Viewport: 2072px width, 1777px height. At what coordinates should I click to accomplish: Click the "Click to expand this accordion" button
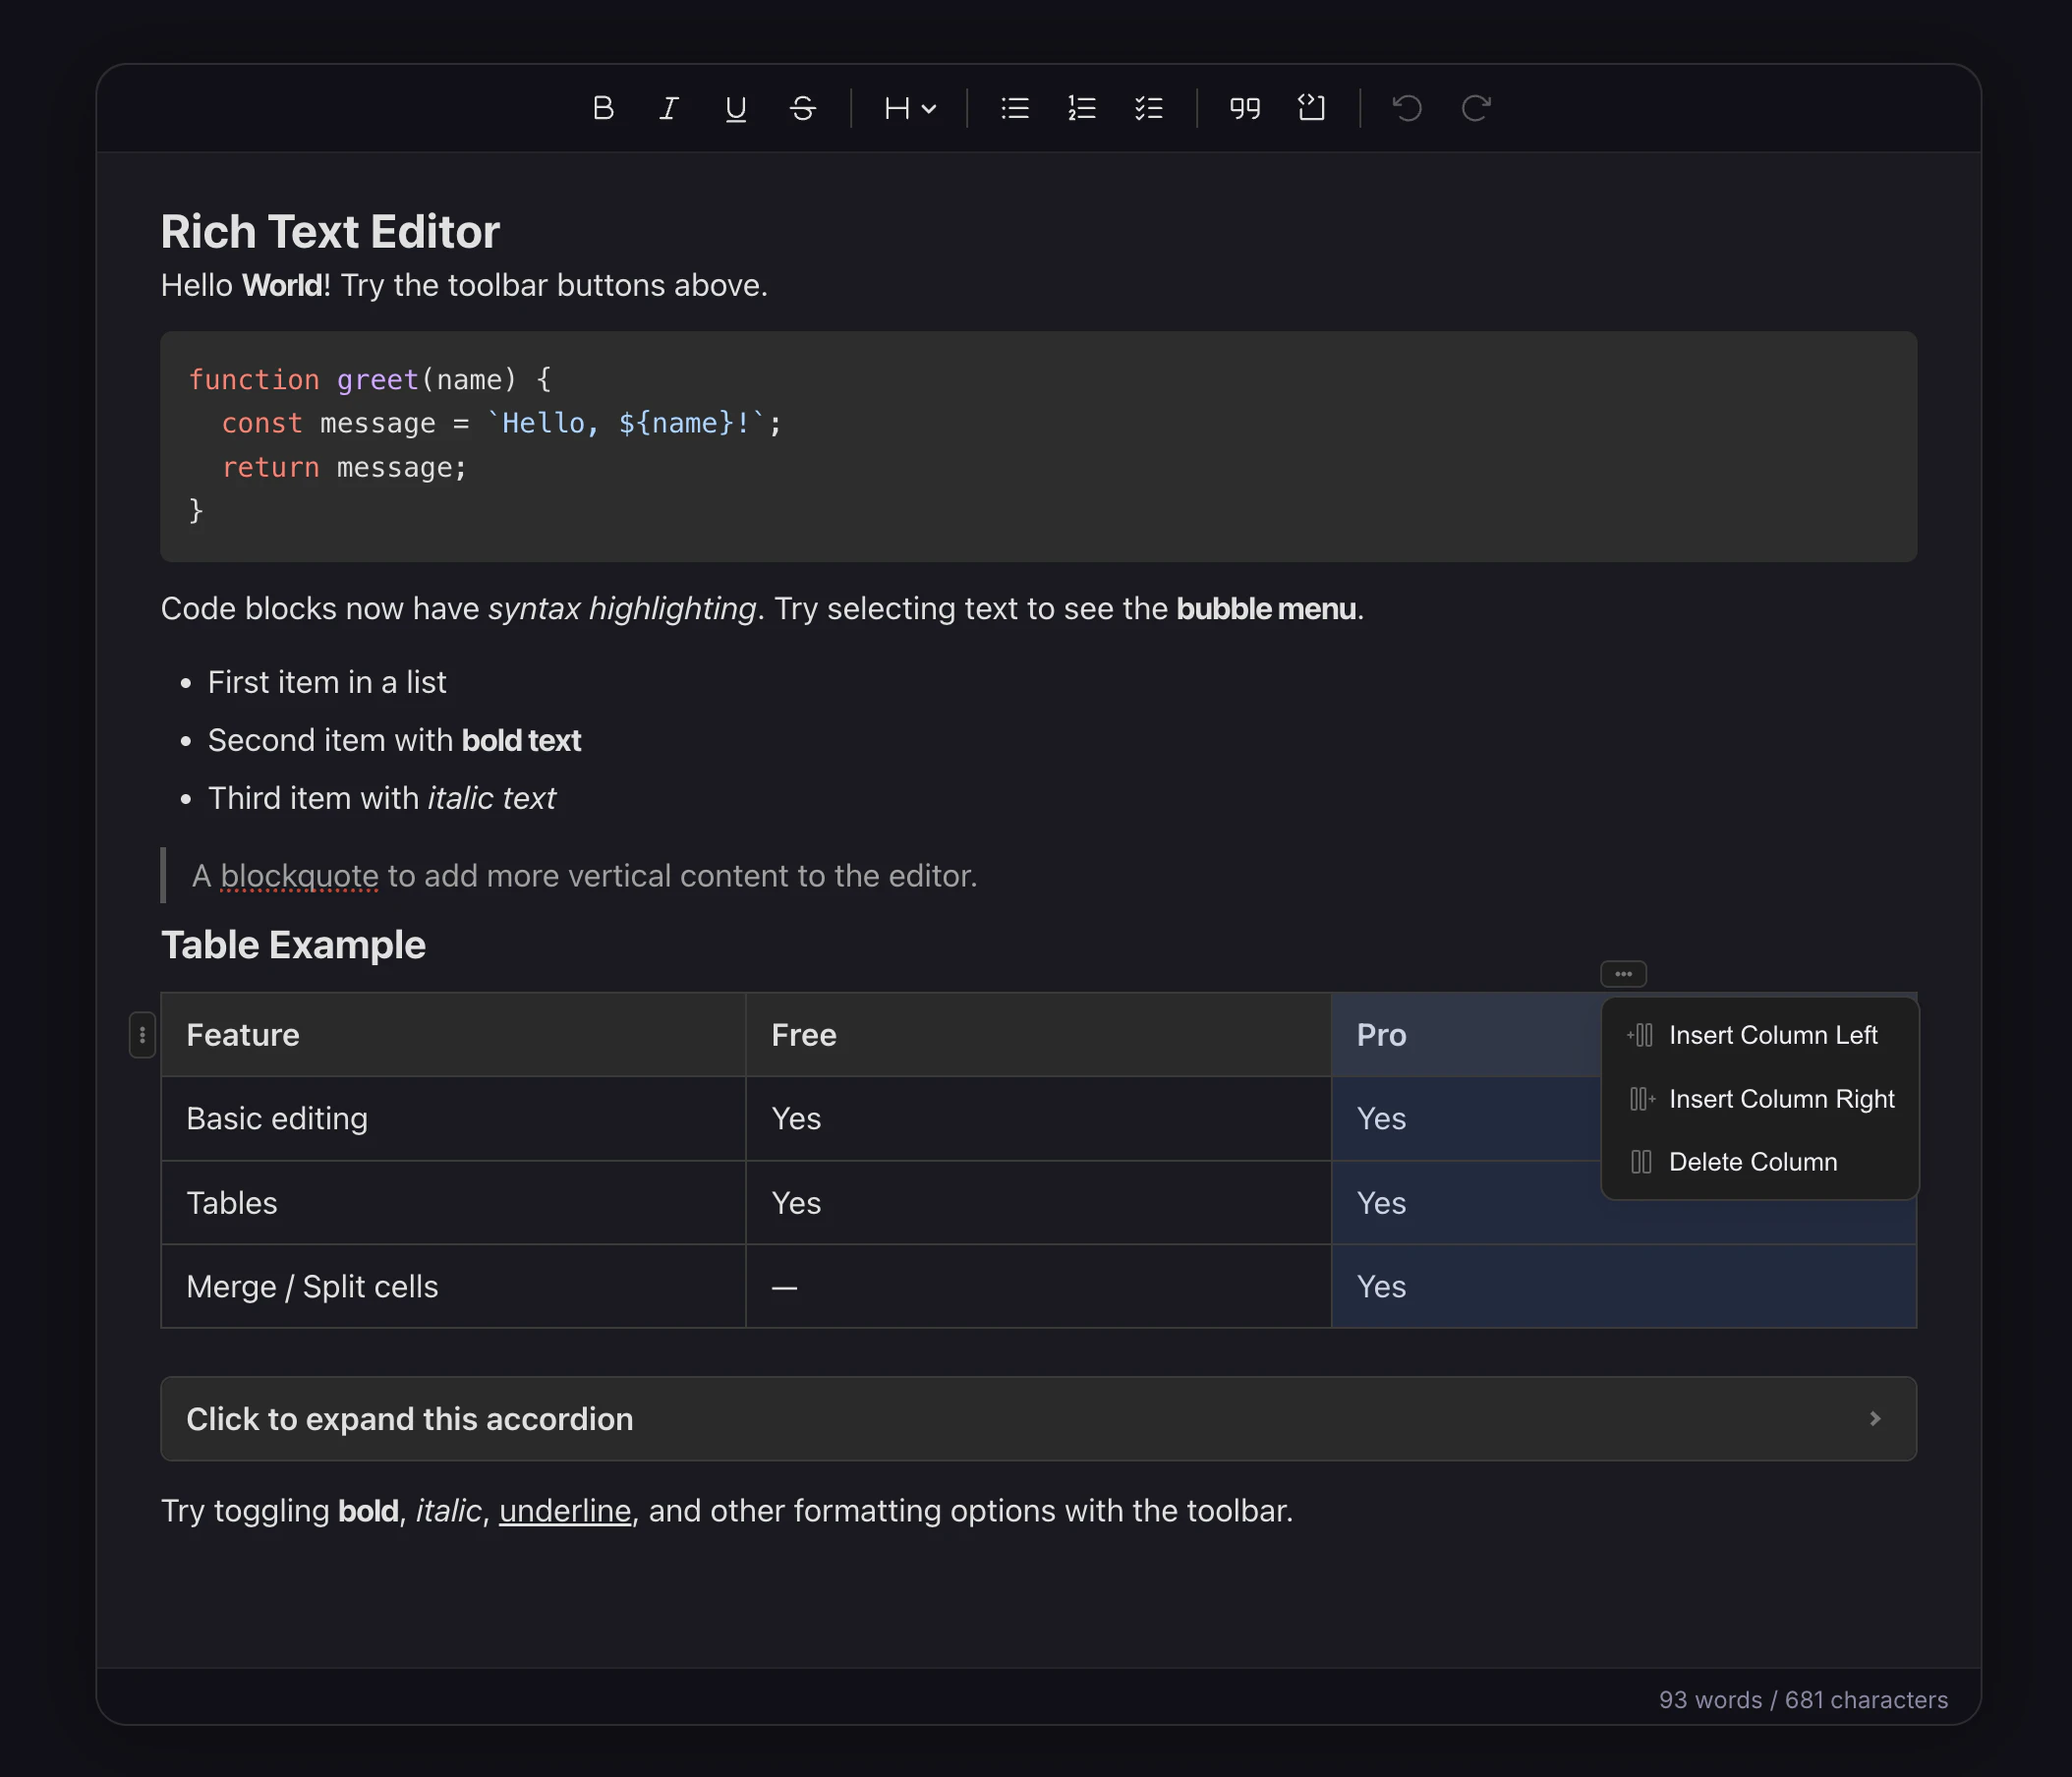(x=409, y=1418)
